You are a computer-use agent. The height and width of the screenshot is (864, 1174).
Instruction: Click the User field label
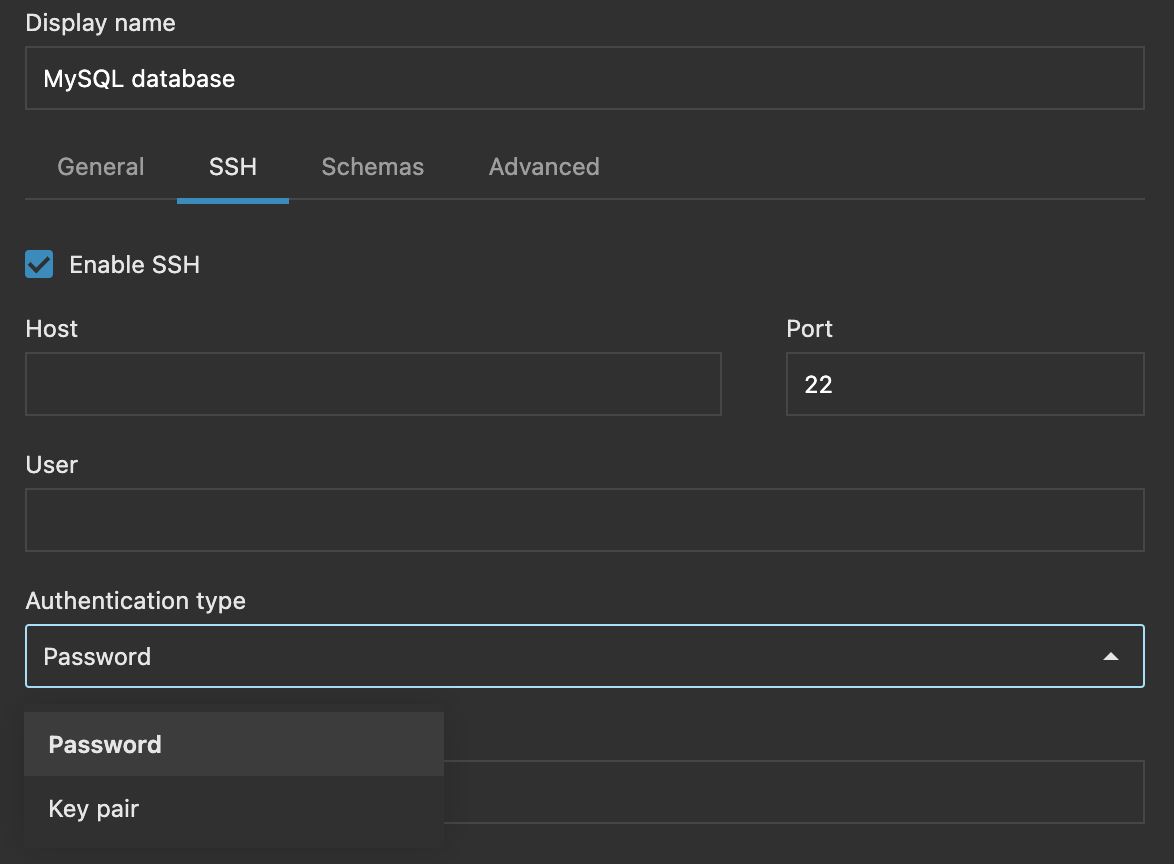(52, 465)
